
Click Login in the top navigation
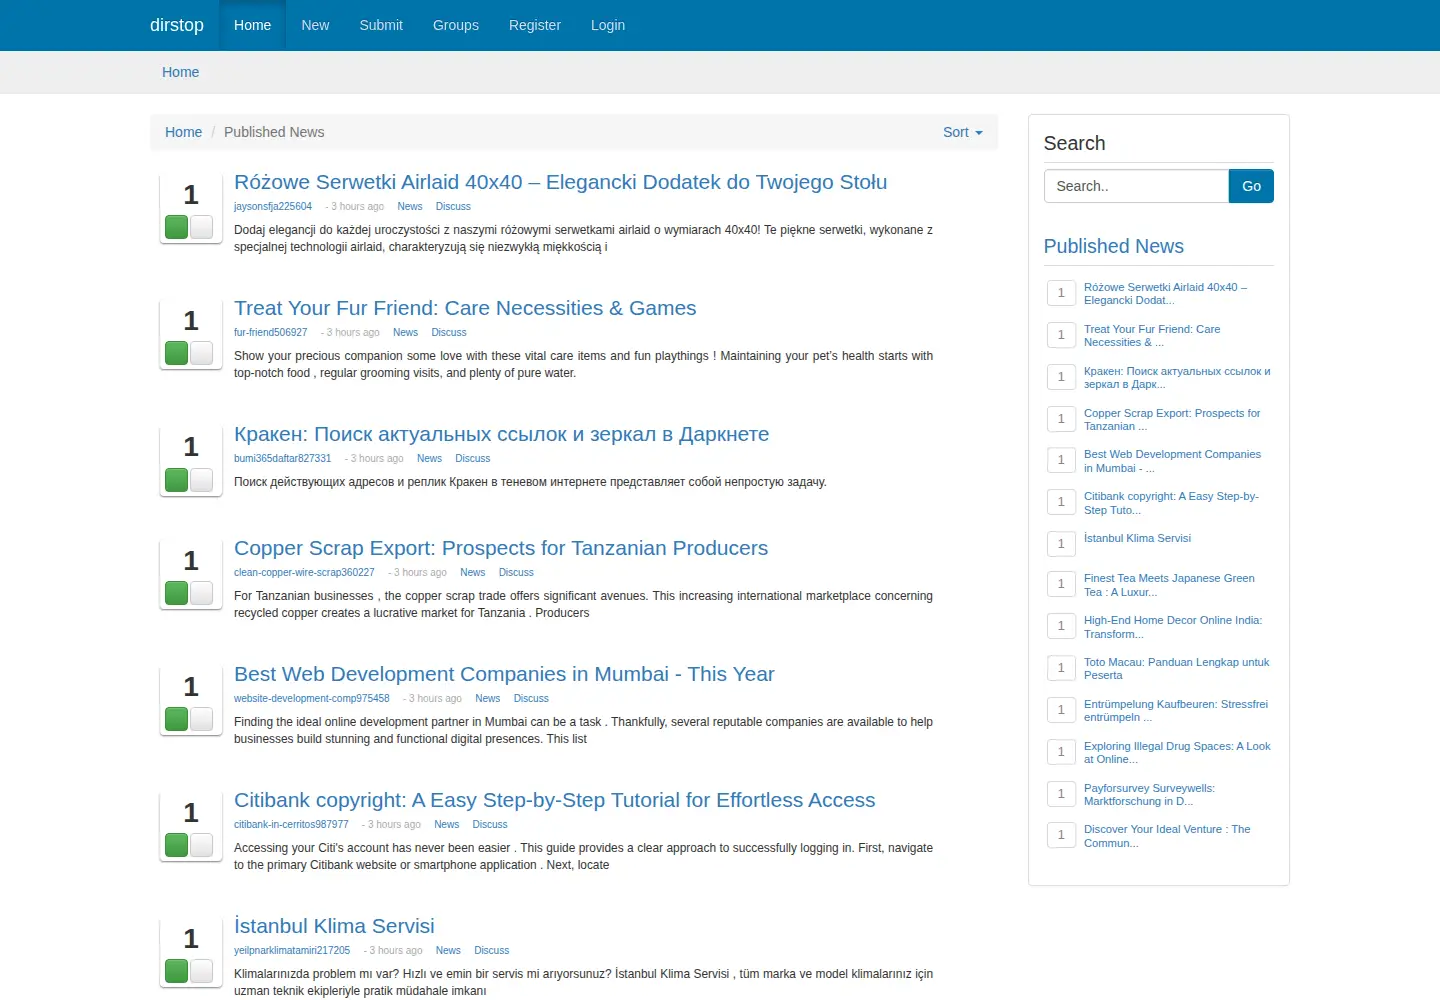(x=608, y=25)
